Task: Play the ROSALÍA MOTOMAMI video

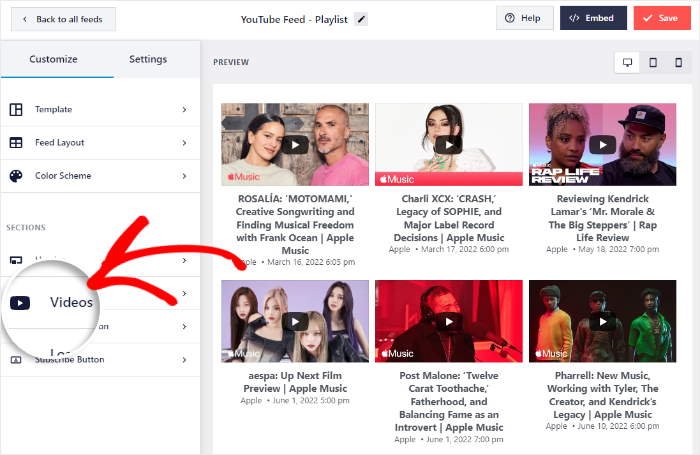Action: pos(294,144)
